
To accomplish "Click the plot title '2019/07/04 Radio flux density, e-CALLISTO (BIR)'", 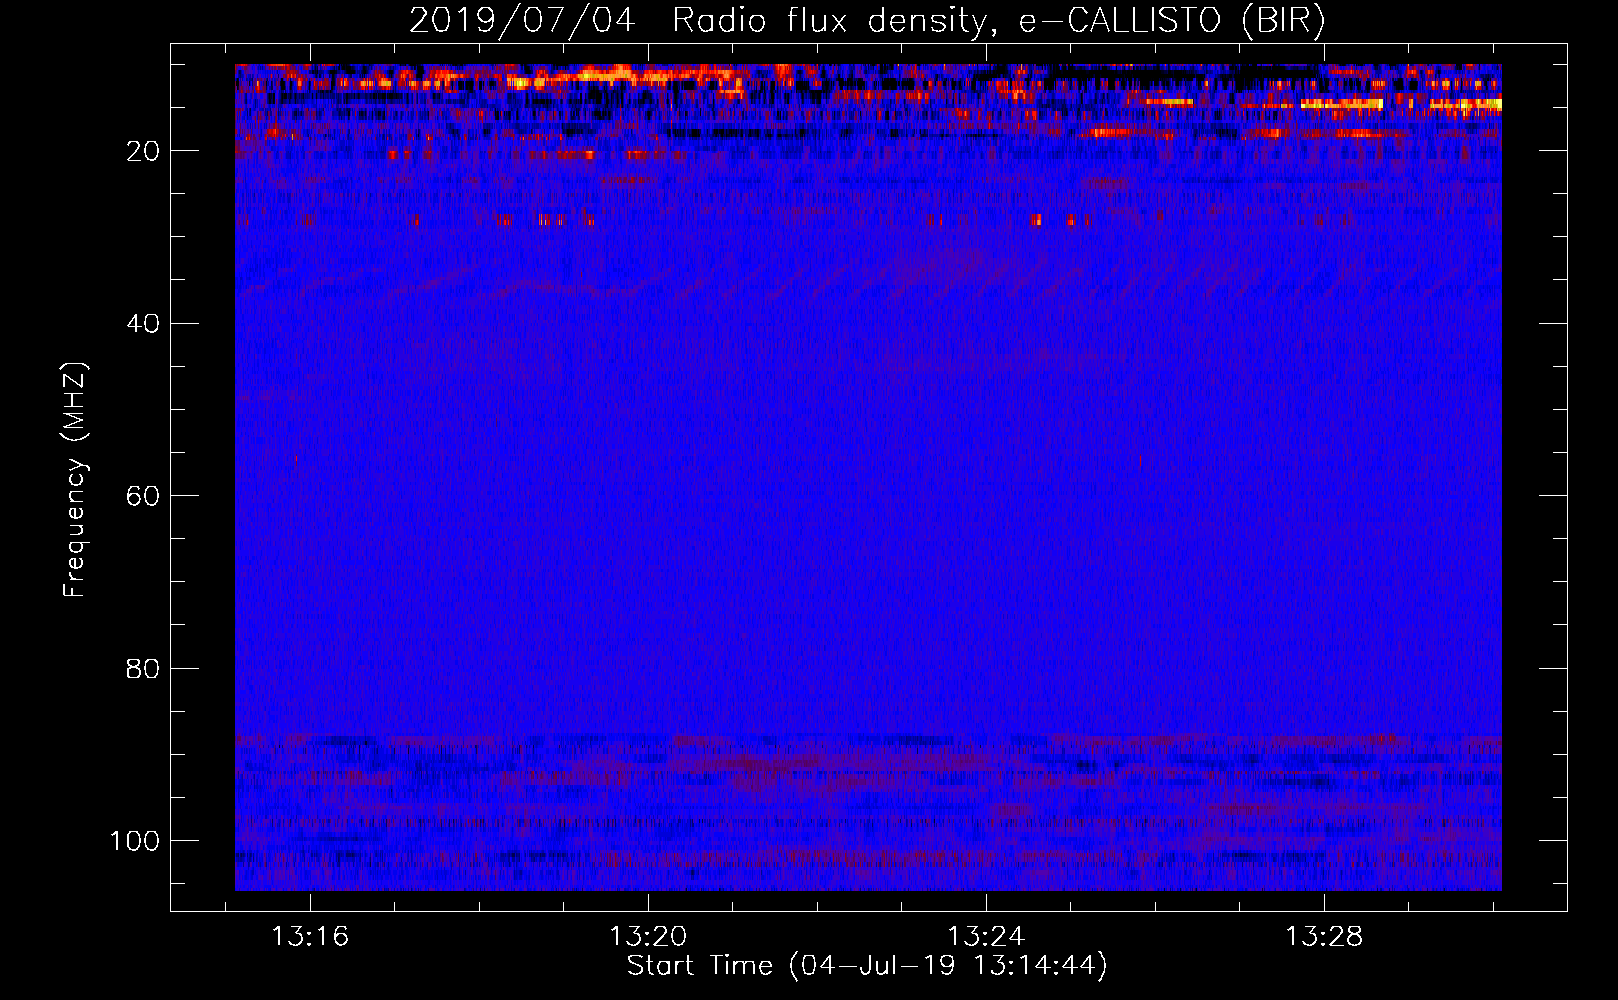I will point(867,20).
